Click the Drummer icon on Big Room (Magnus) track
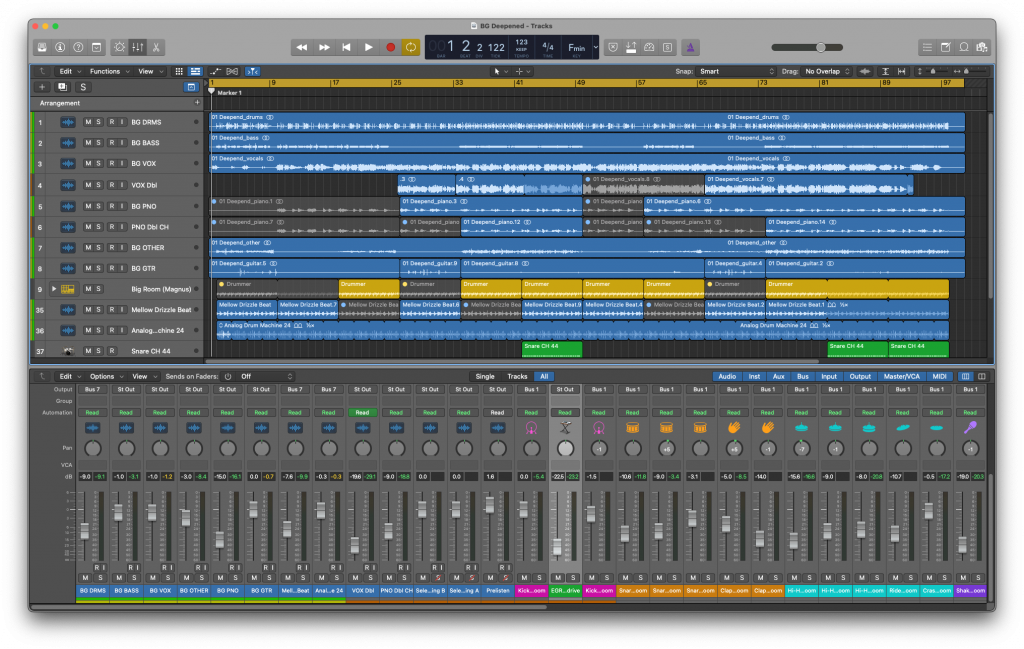This screenshot has width=1024, height=649. pos(68,289)
